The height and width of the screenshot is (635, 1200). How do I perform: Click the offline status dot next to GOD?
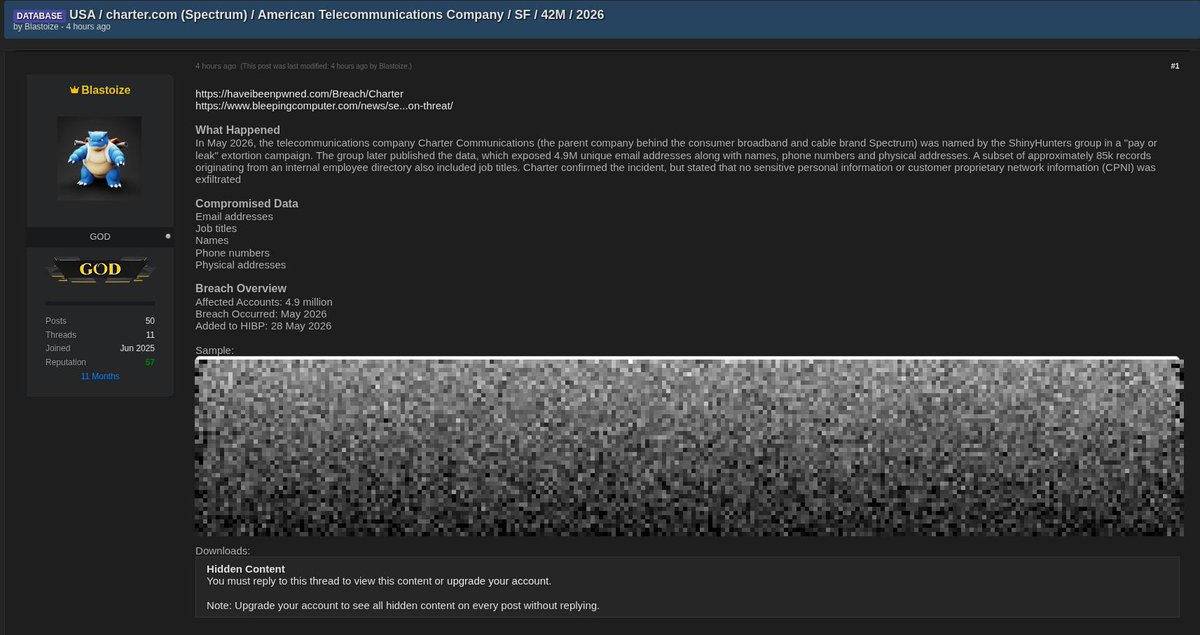(168, 236)
